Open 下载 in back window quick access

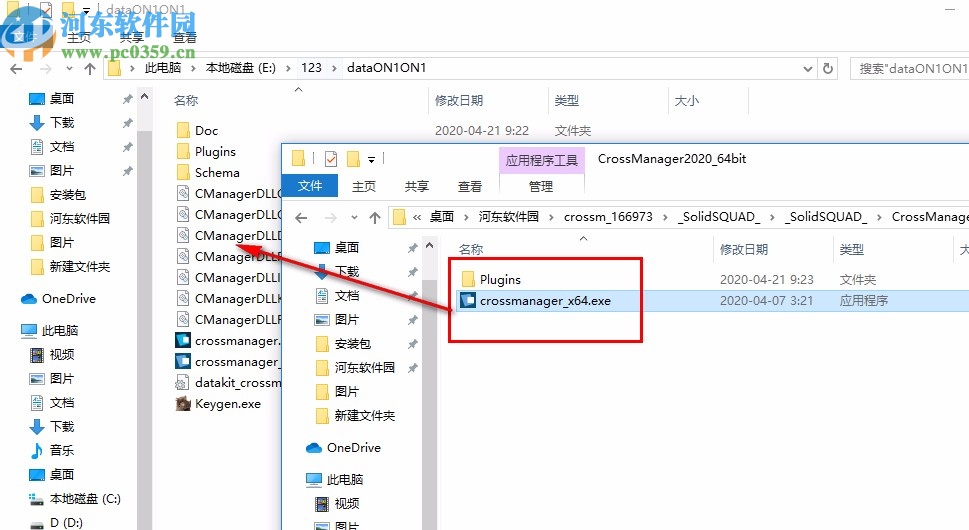52,122
